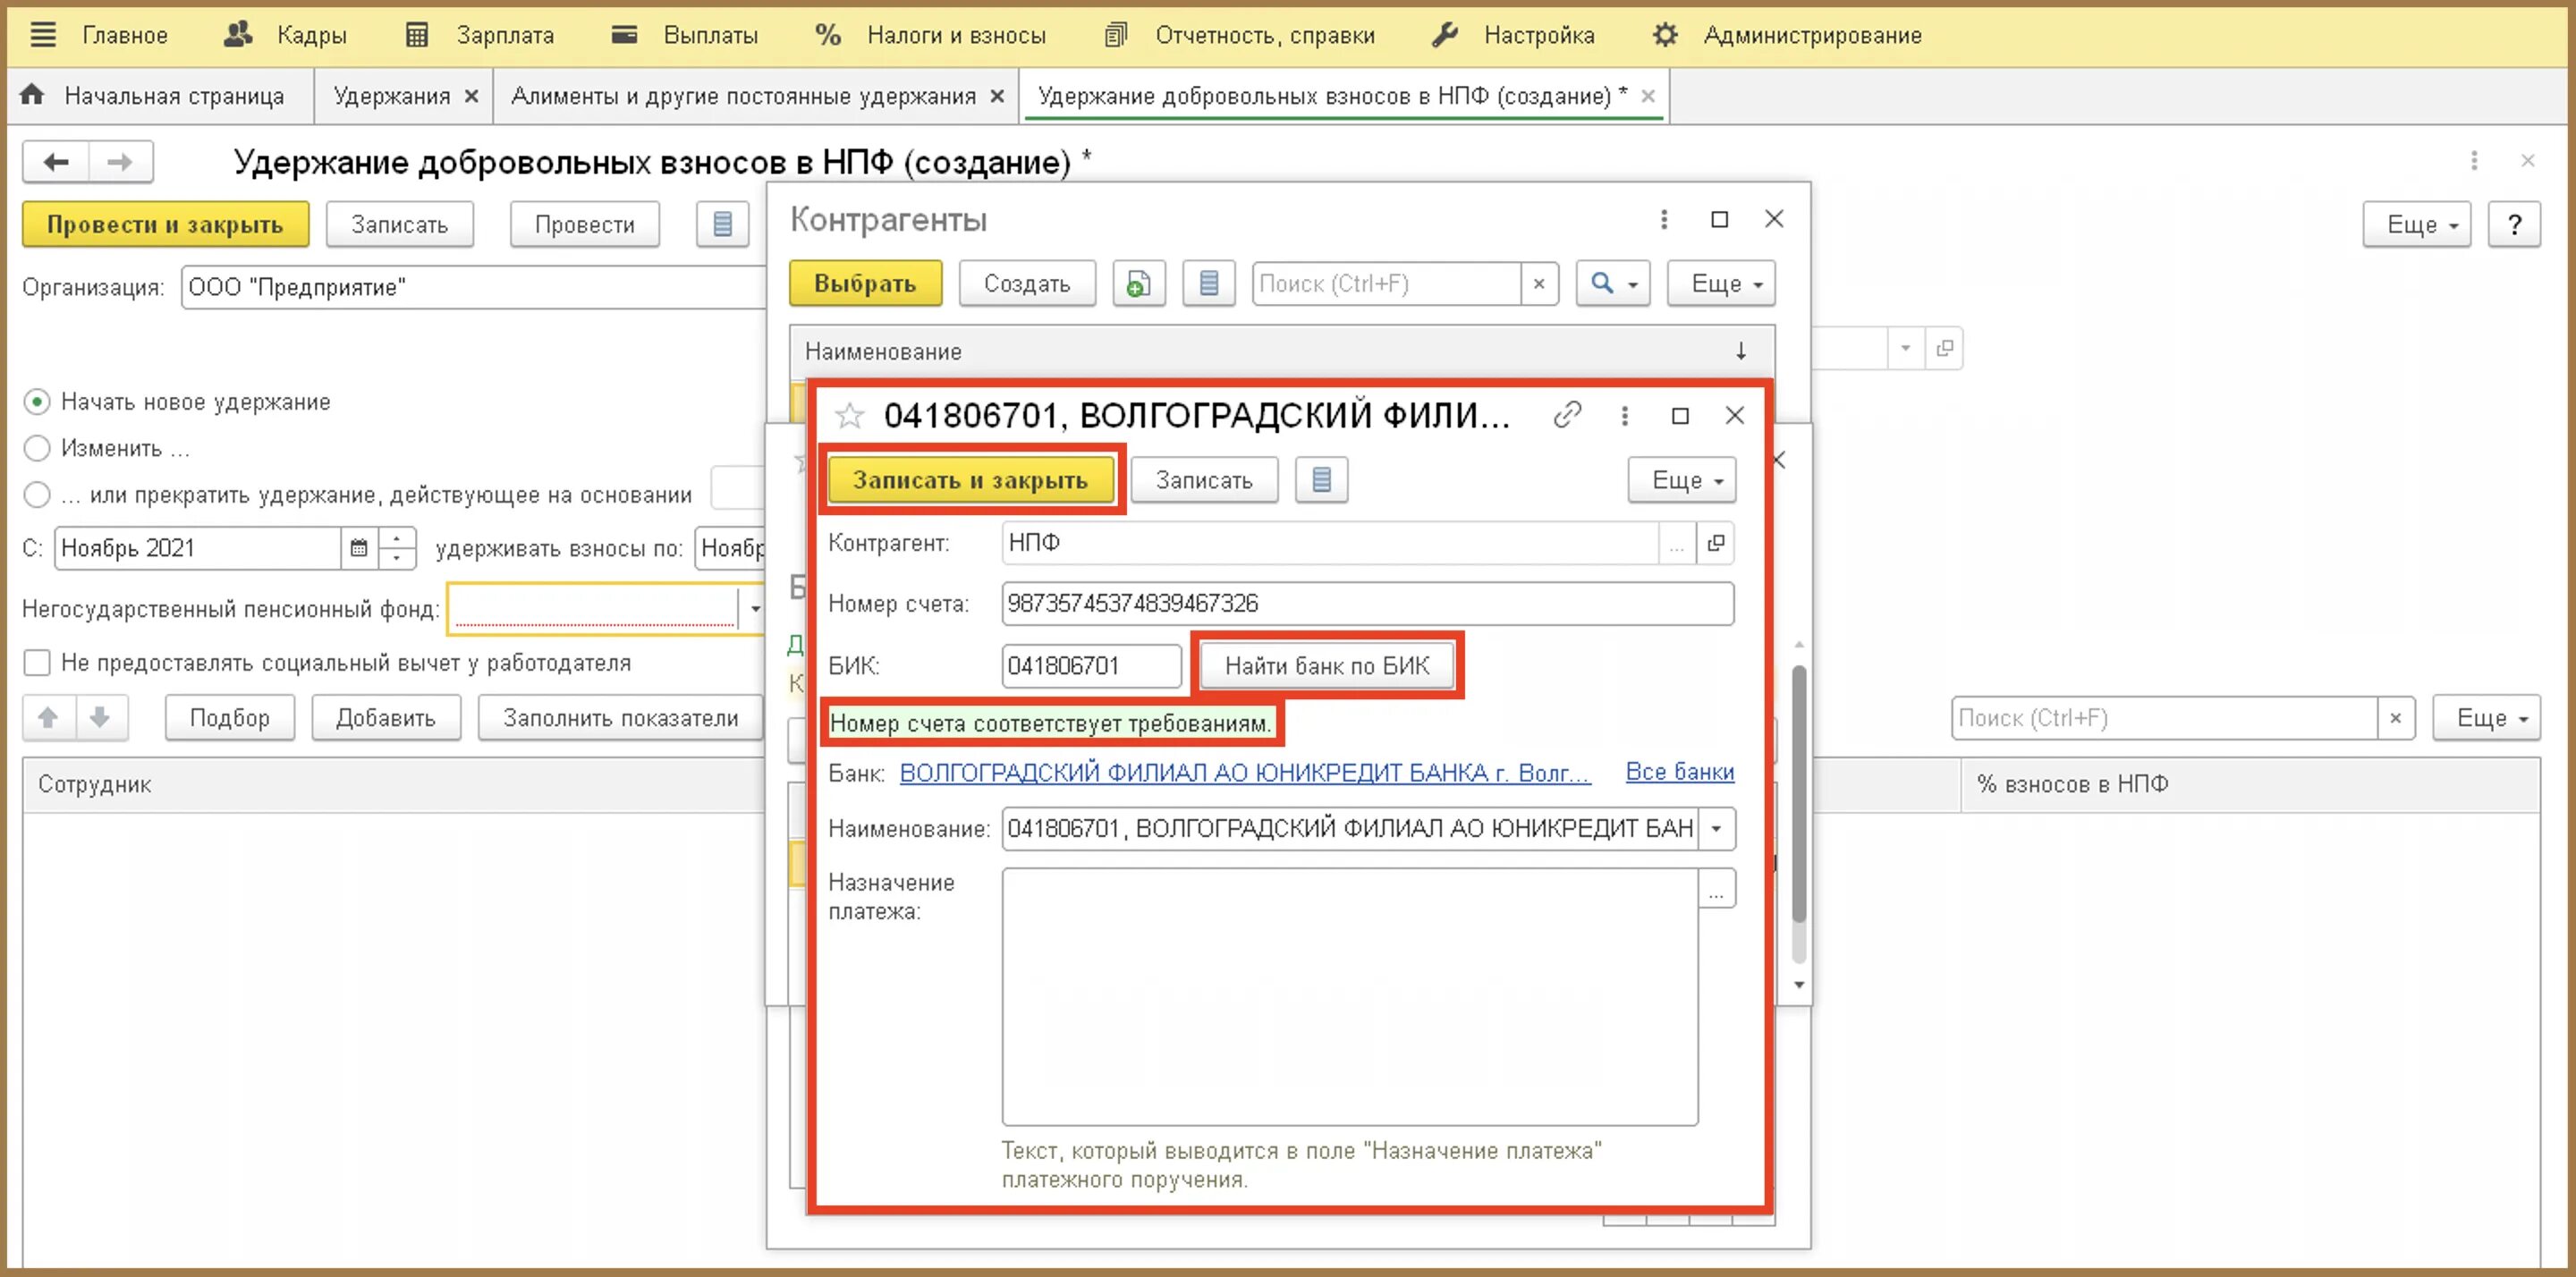Screen dimensions: 2576x1277
Task: Click Найти банк по БИК button
Action: 1327,666
